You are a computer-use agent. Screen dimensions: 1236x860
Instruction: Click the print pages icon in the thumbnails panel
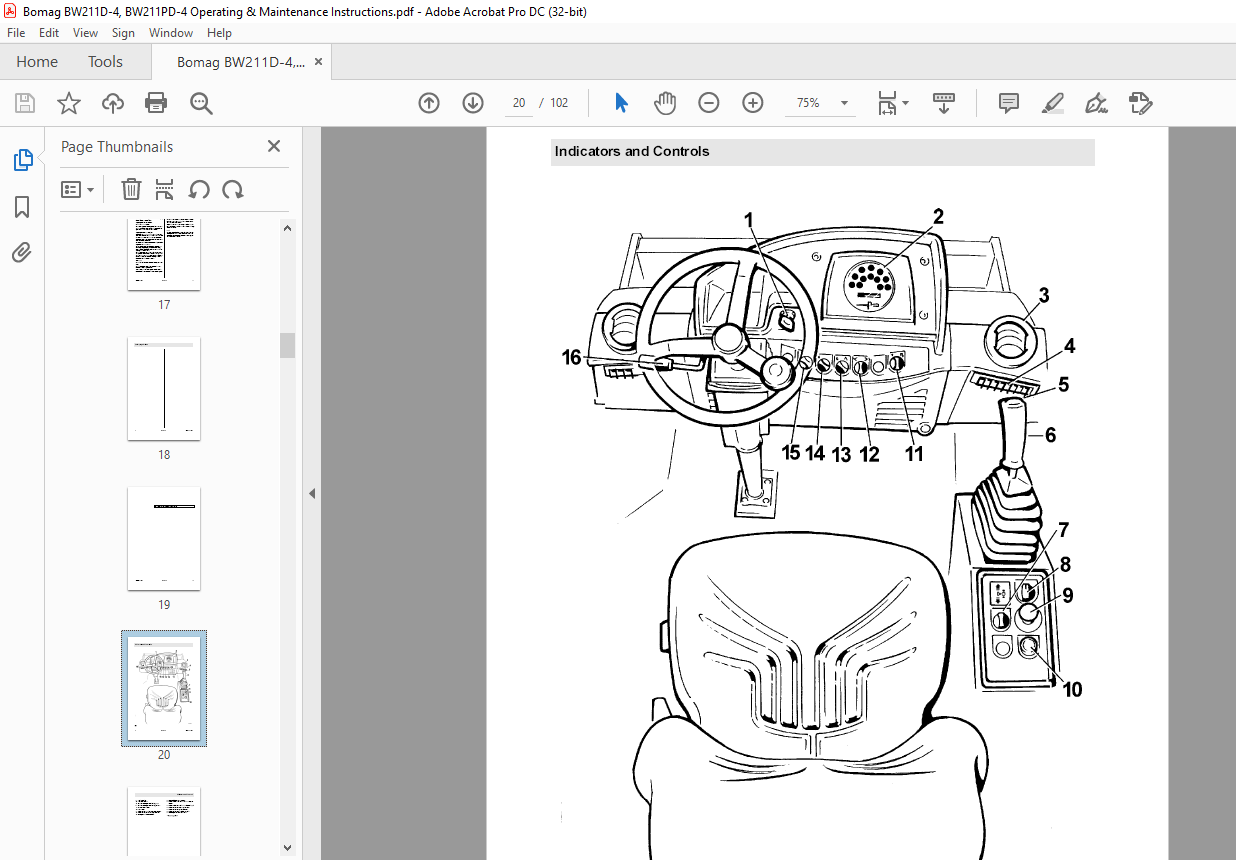[165, 189]
